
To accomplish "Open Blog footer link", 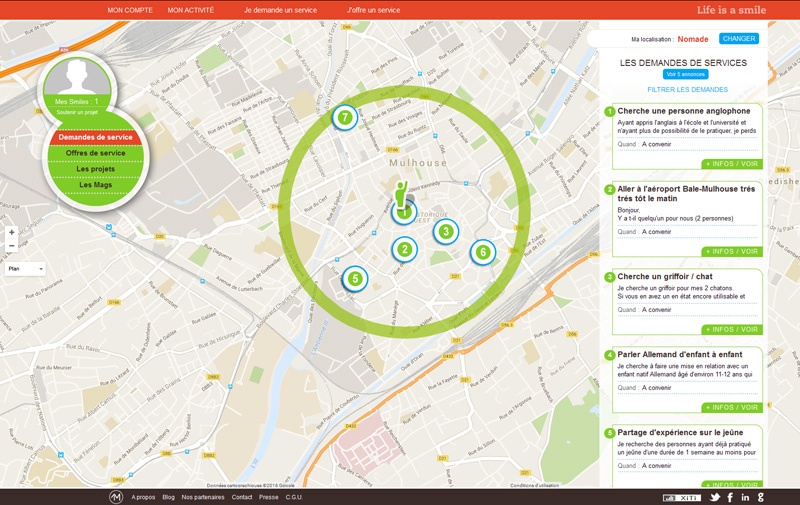I will 168,497.
